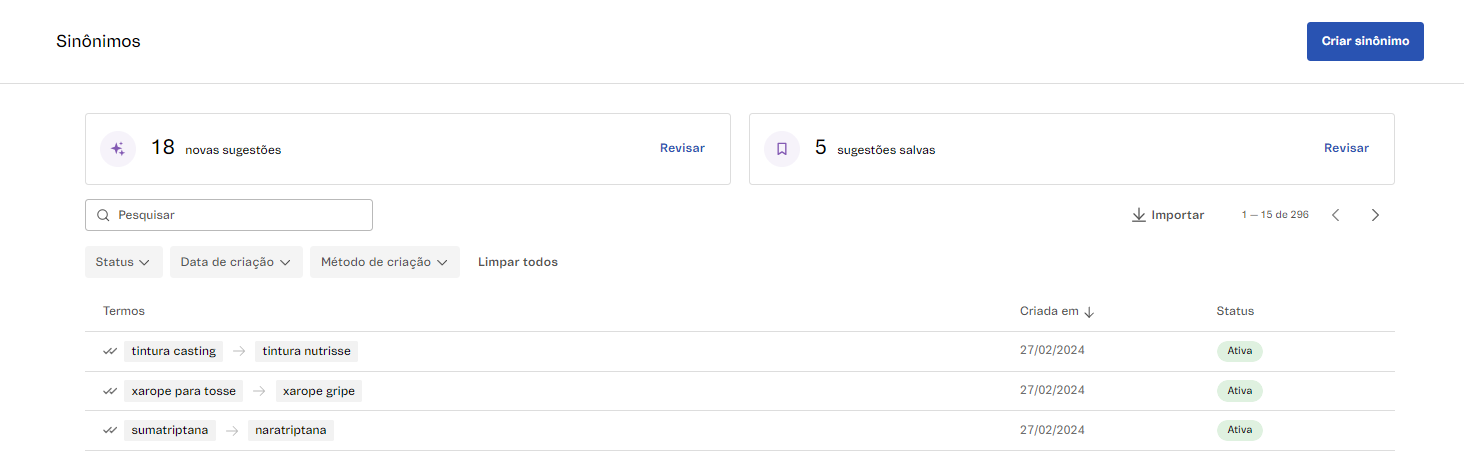Select the tintura nutrisse term chip
Screen dimensions: 1464x455
click(x=306, y=351)
